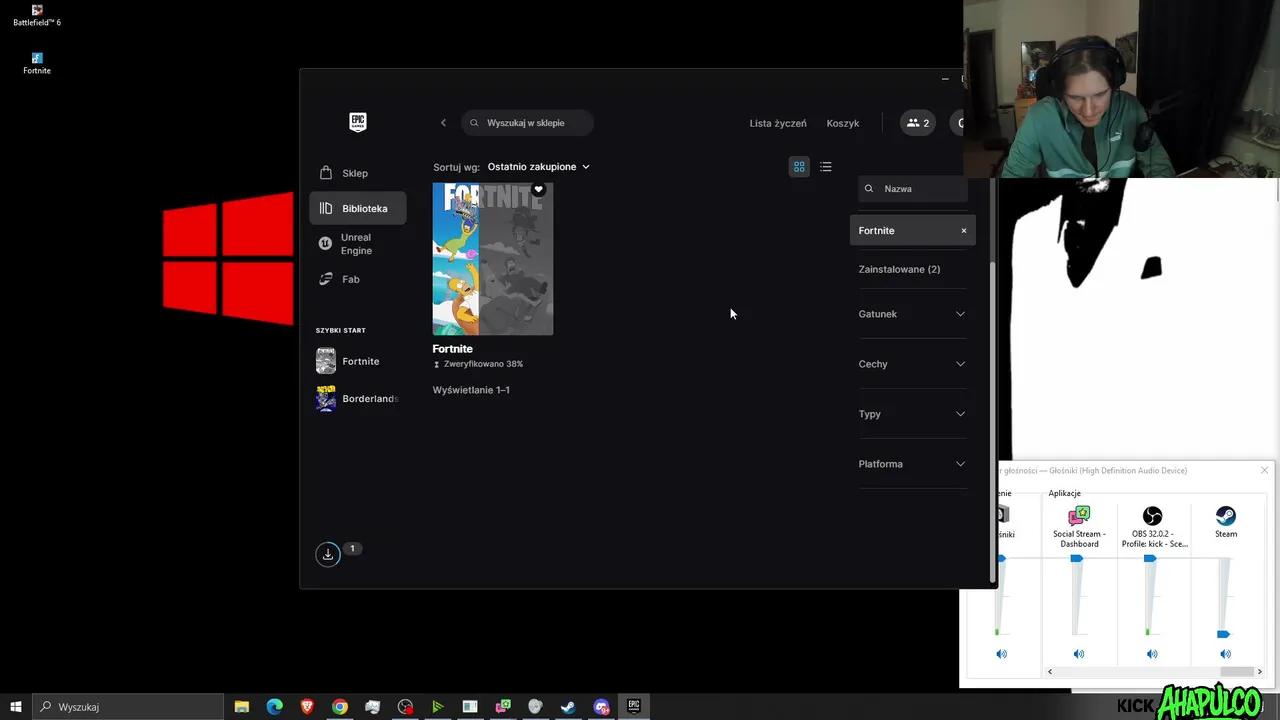Switch library to list view
The image size is (1280, 720).
(826, 167)
